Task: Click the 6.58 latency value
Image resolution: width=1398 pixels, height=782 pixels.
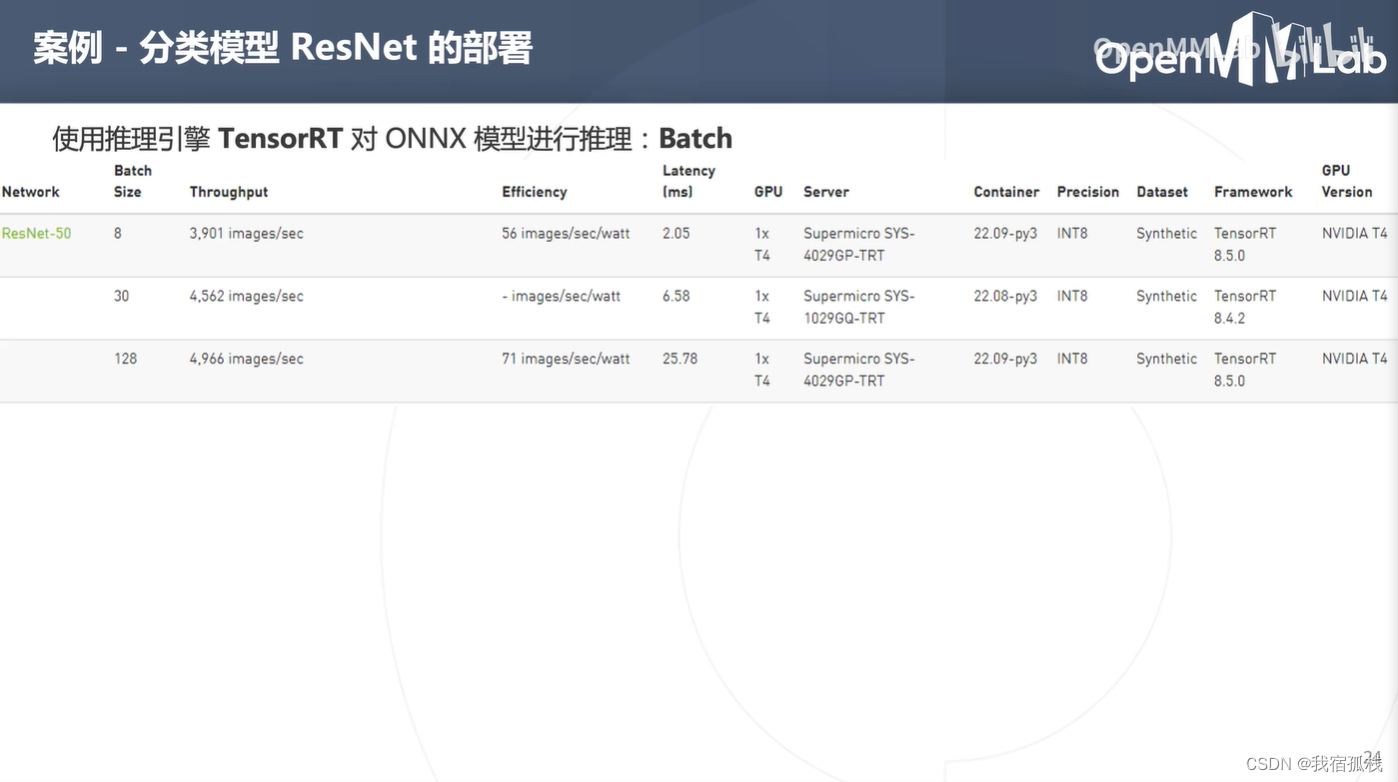Action: tap(676, 297)
